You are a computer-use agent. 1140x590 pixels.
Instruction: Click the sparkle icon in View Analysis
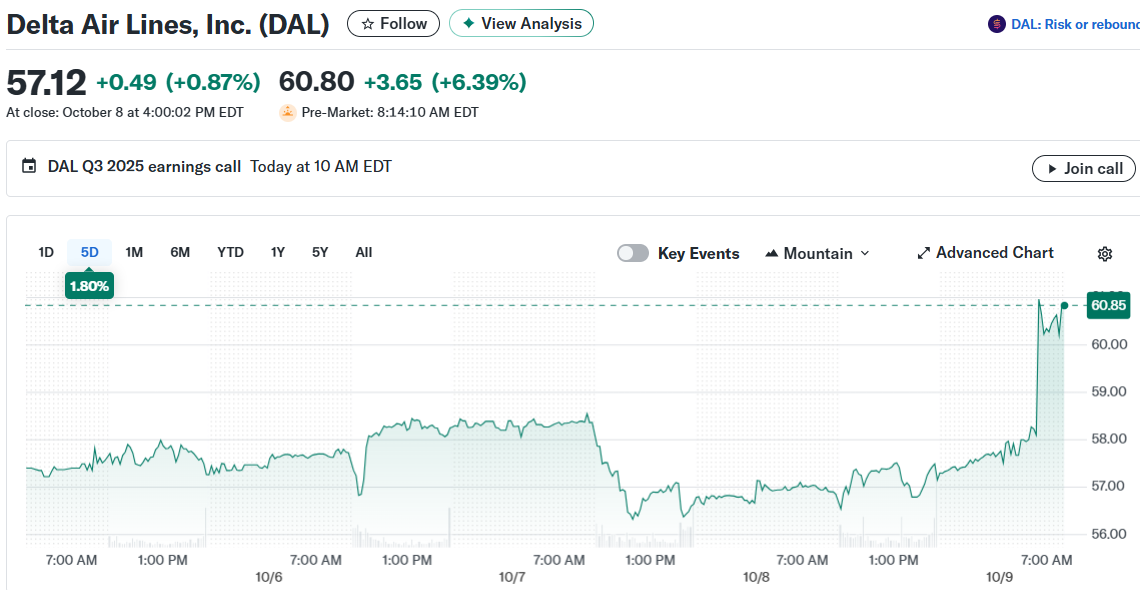pos(468,23)
